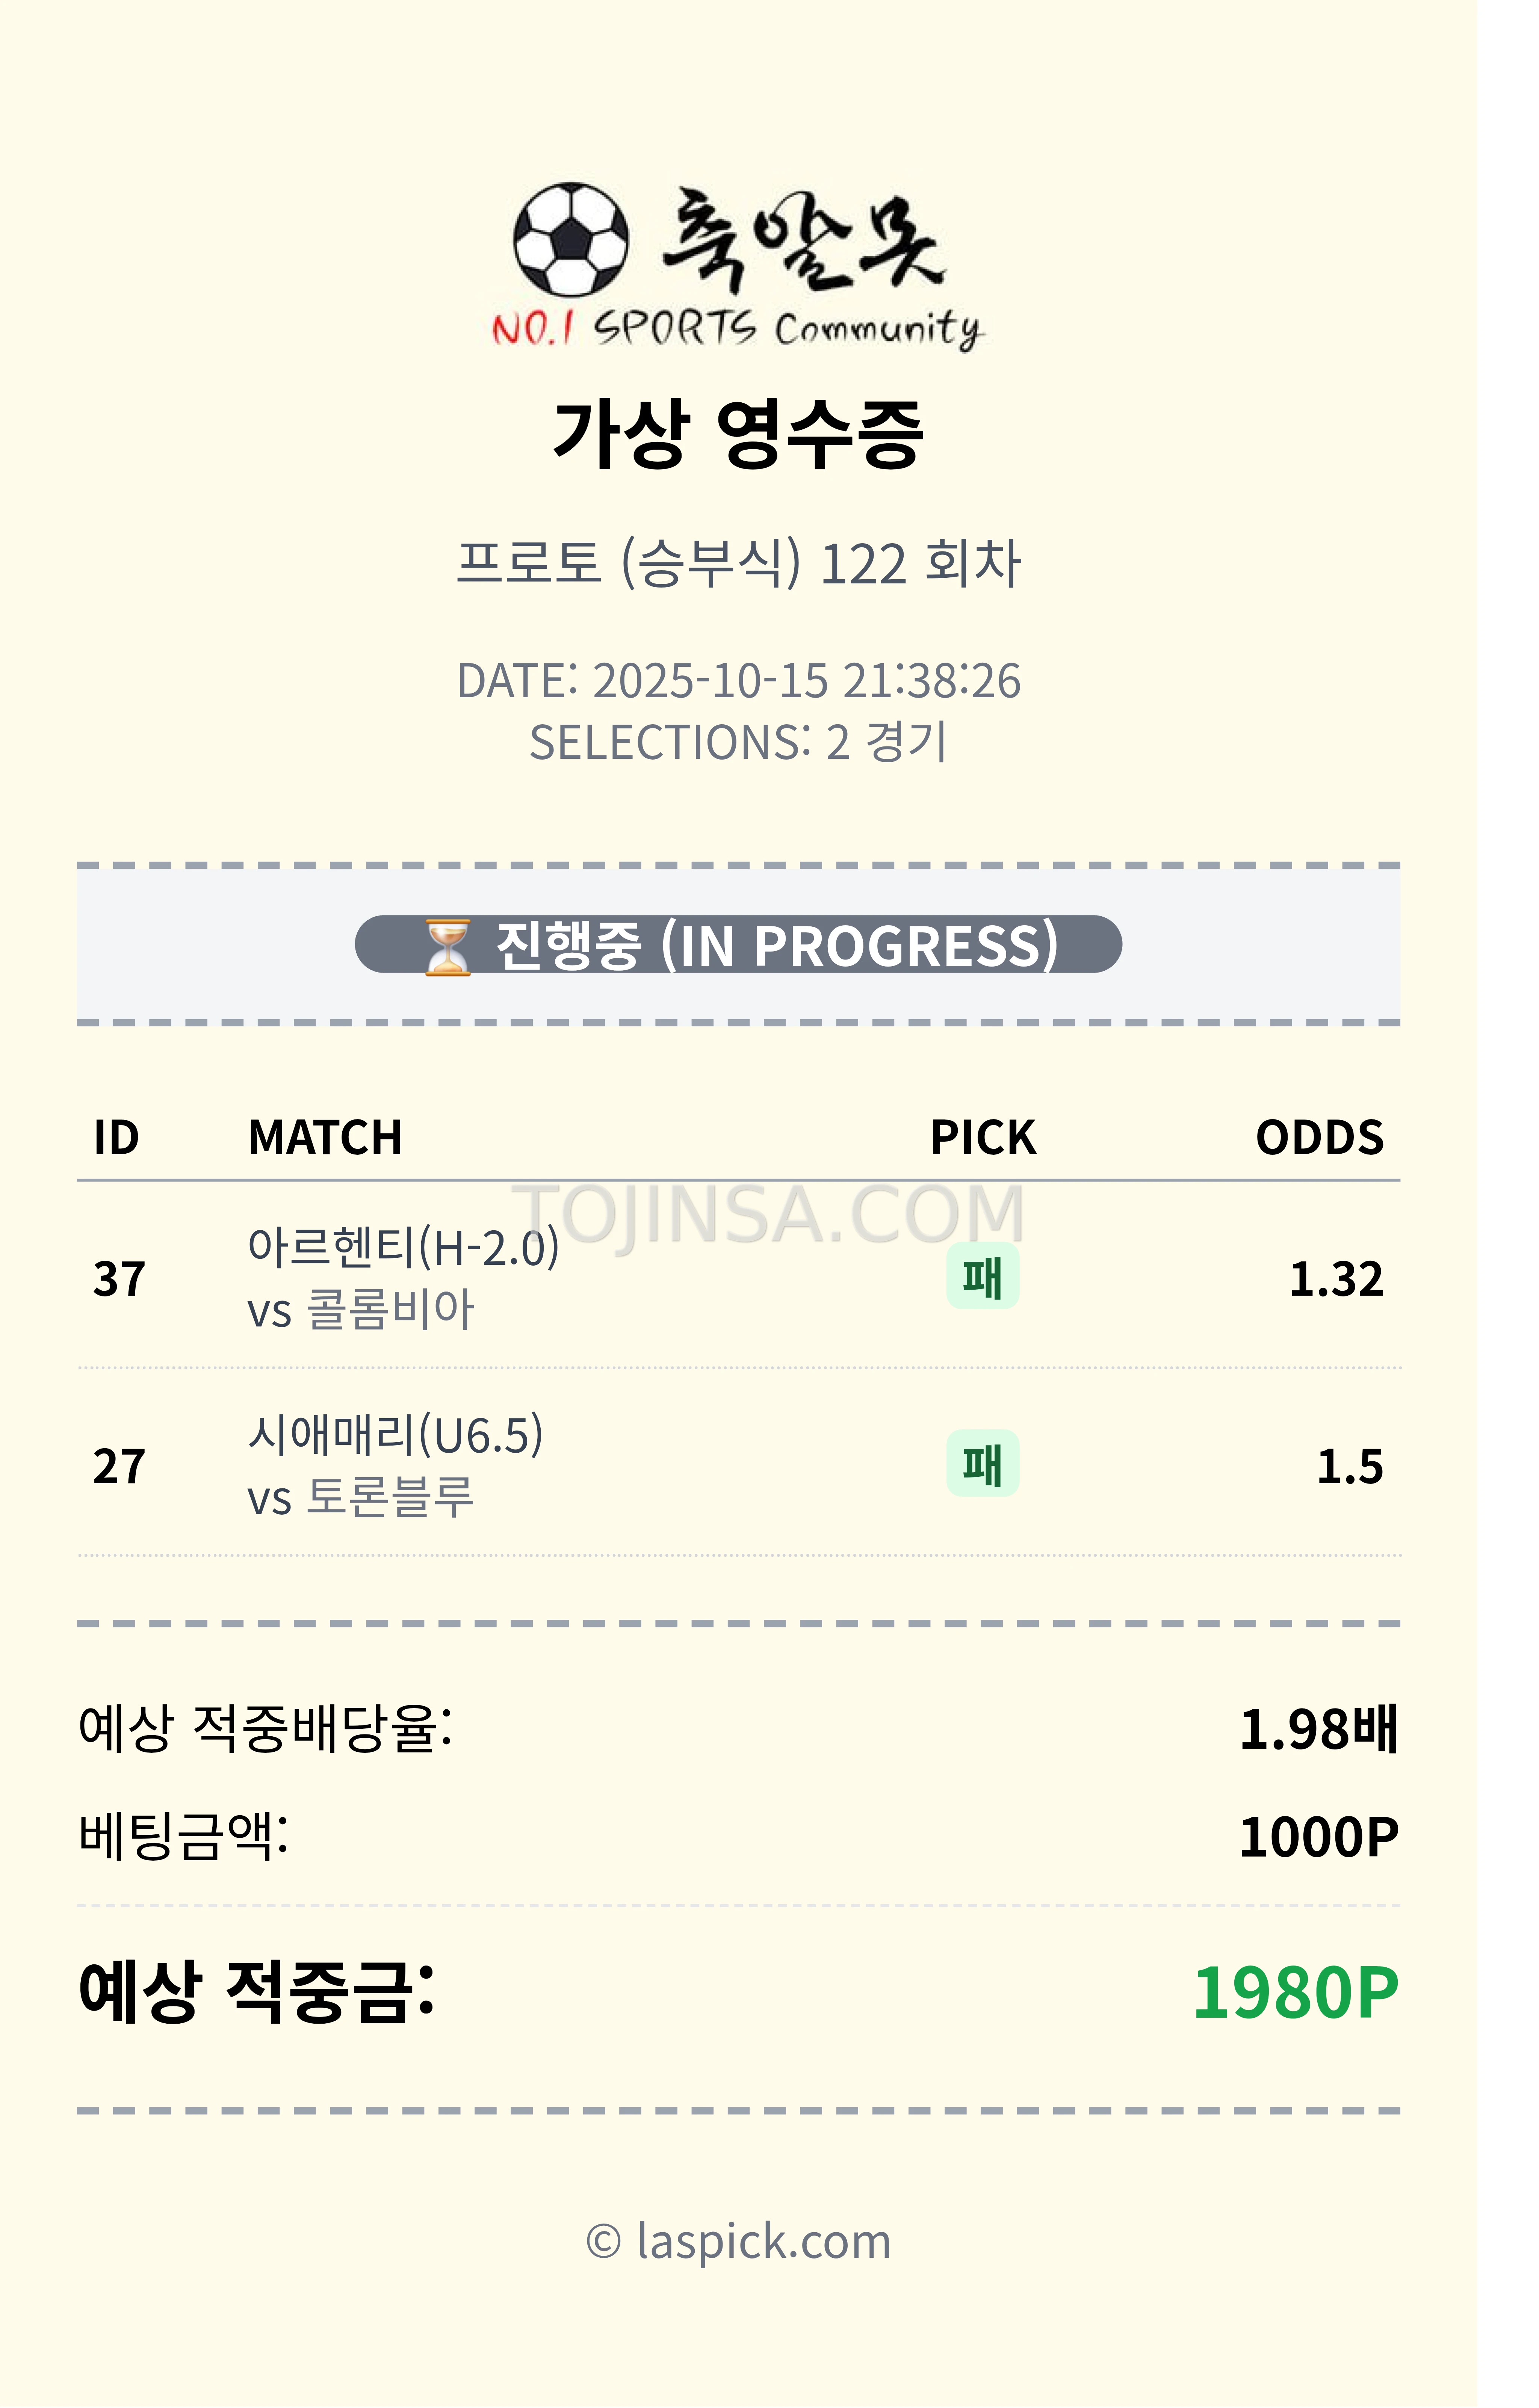
Task: Click the ODDS column header
Action: coord(1319,1137)
